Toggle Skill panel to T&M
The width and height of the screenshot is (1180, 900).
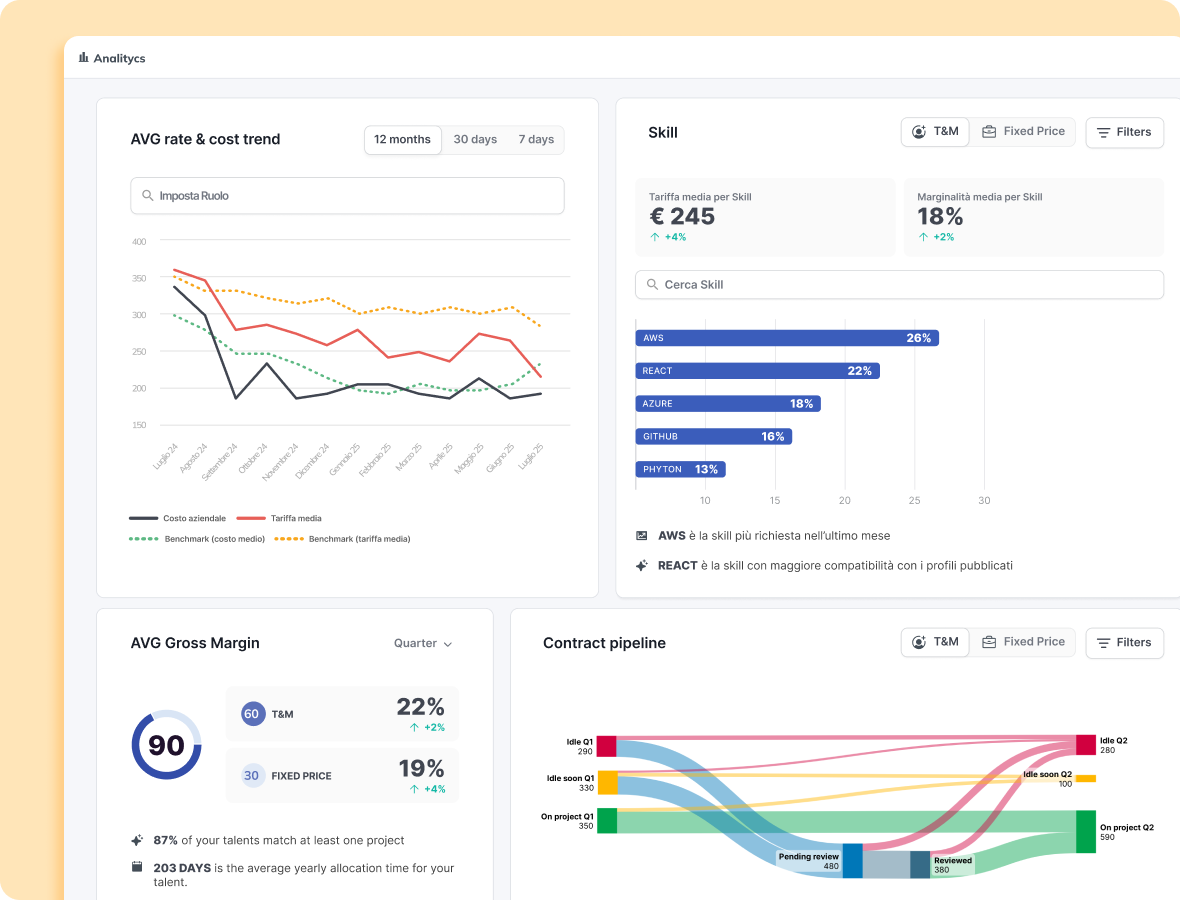[935, 132]
